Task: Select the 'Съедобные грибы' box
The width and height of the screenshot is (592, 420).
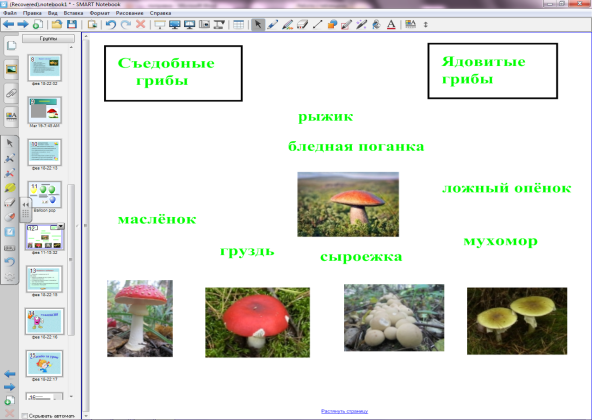Action: (173, 73)
